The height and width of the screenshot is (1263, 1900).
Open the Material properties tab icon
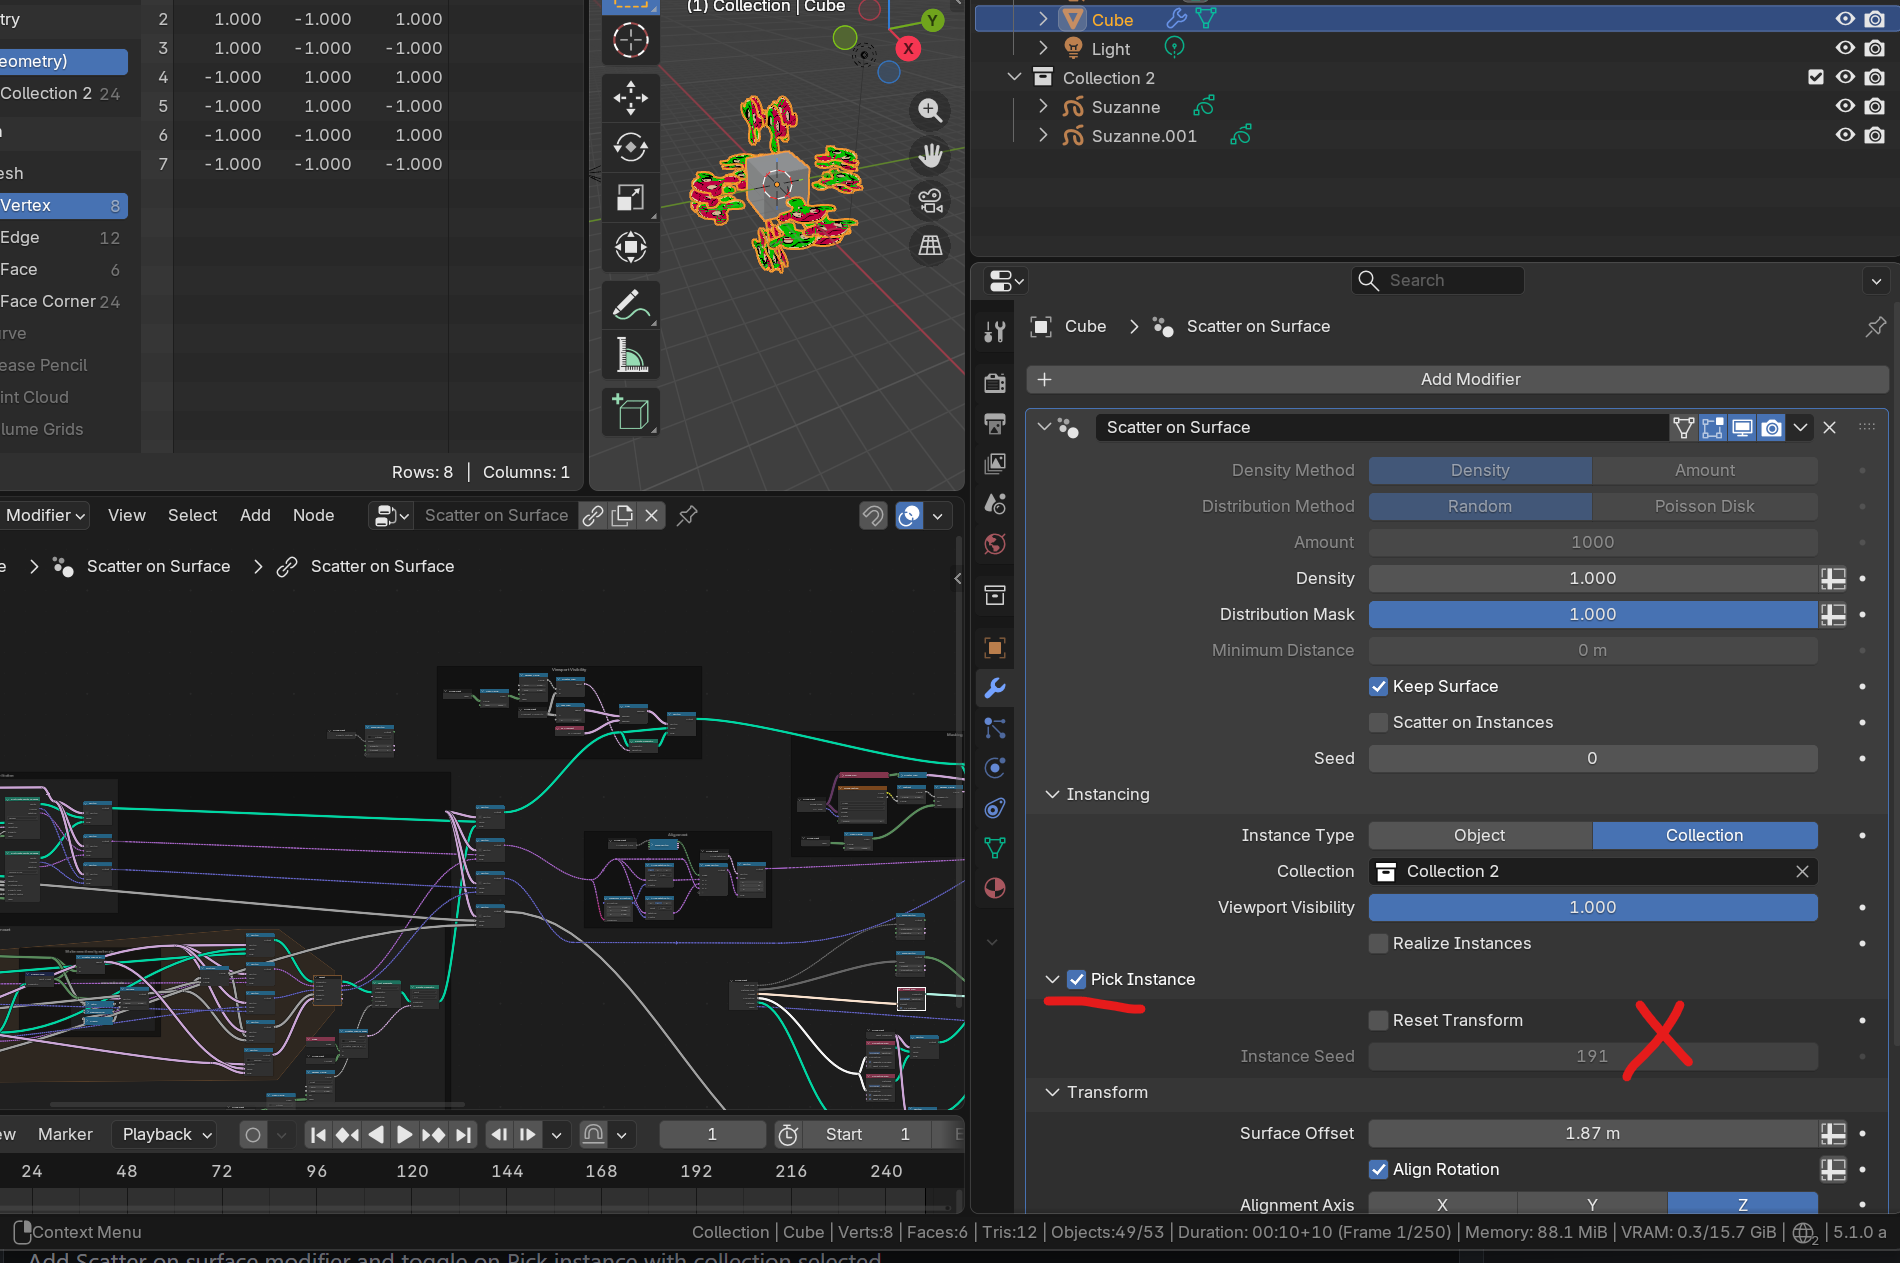tap(994, 888)
